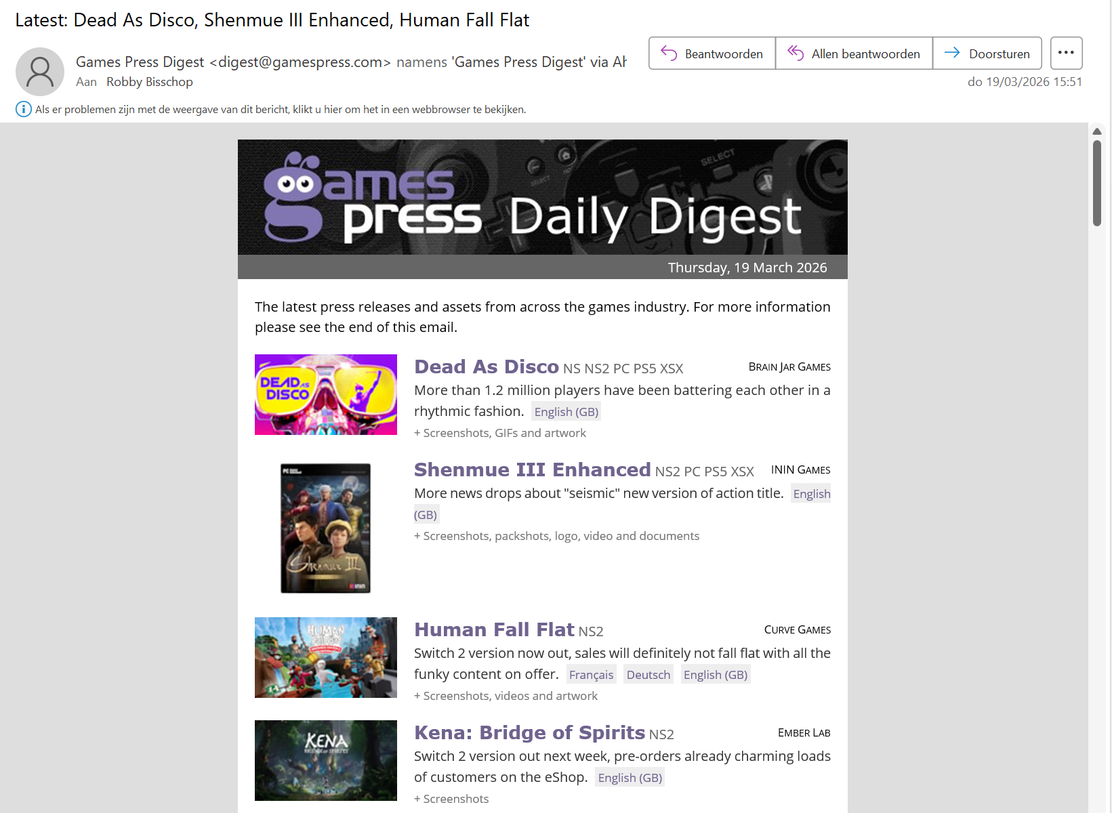Click the info icon in the message bar
The image size is (1112, 813).
pos(23,109)
